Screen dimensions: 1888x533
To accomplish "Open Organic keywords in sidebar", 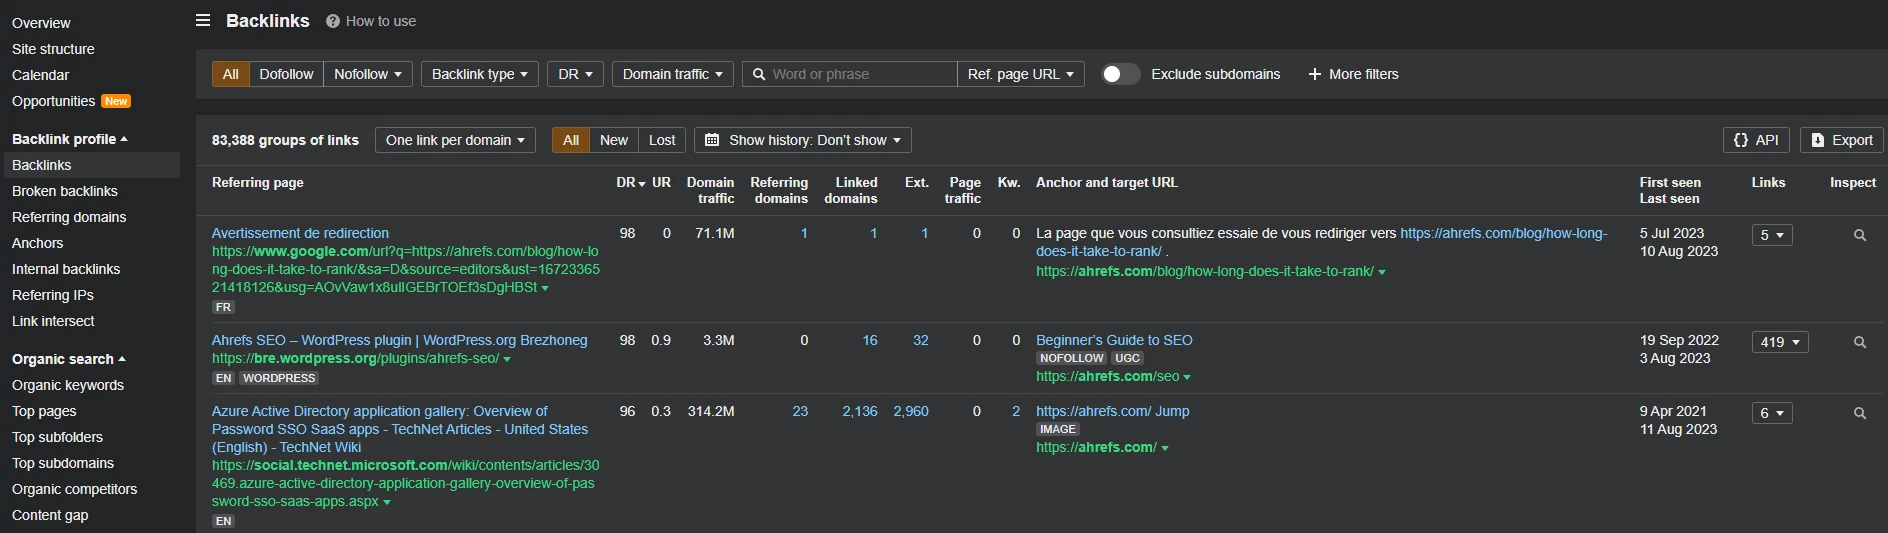I will click(68, 385).
